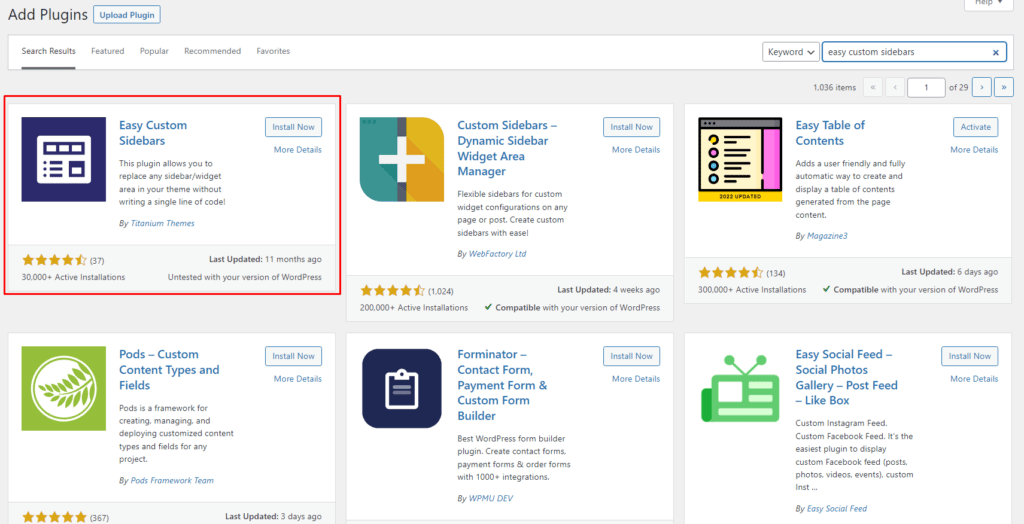Open the Easy Table of Contents title link
Screen dimensions: 1024x524
830,133
